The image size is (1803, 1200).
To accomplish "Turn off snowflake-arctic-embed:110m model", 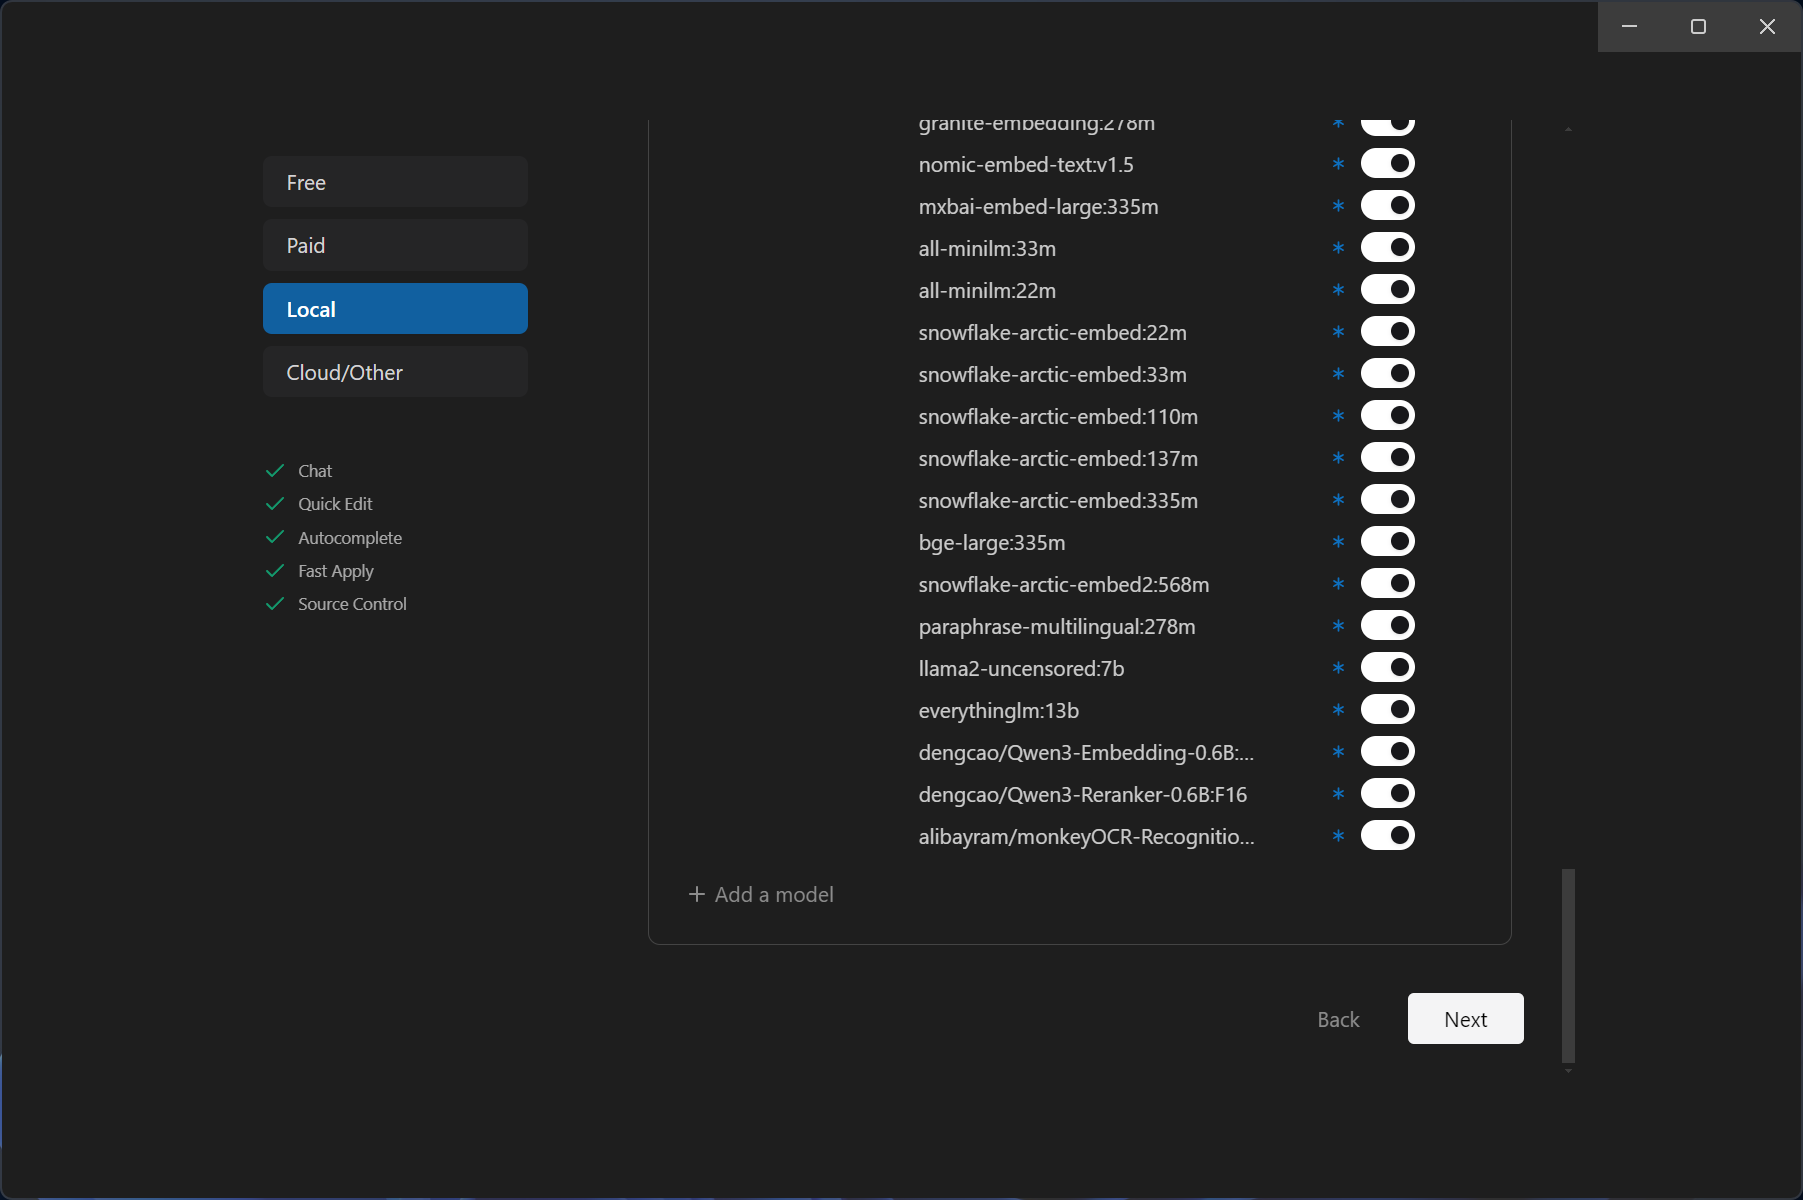I will tap(1388, 415).
